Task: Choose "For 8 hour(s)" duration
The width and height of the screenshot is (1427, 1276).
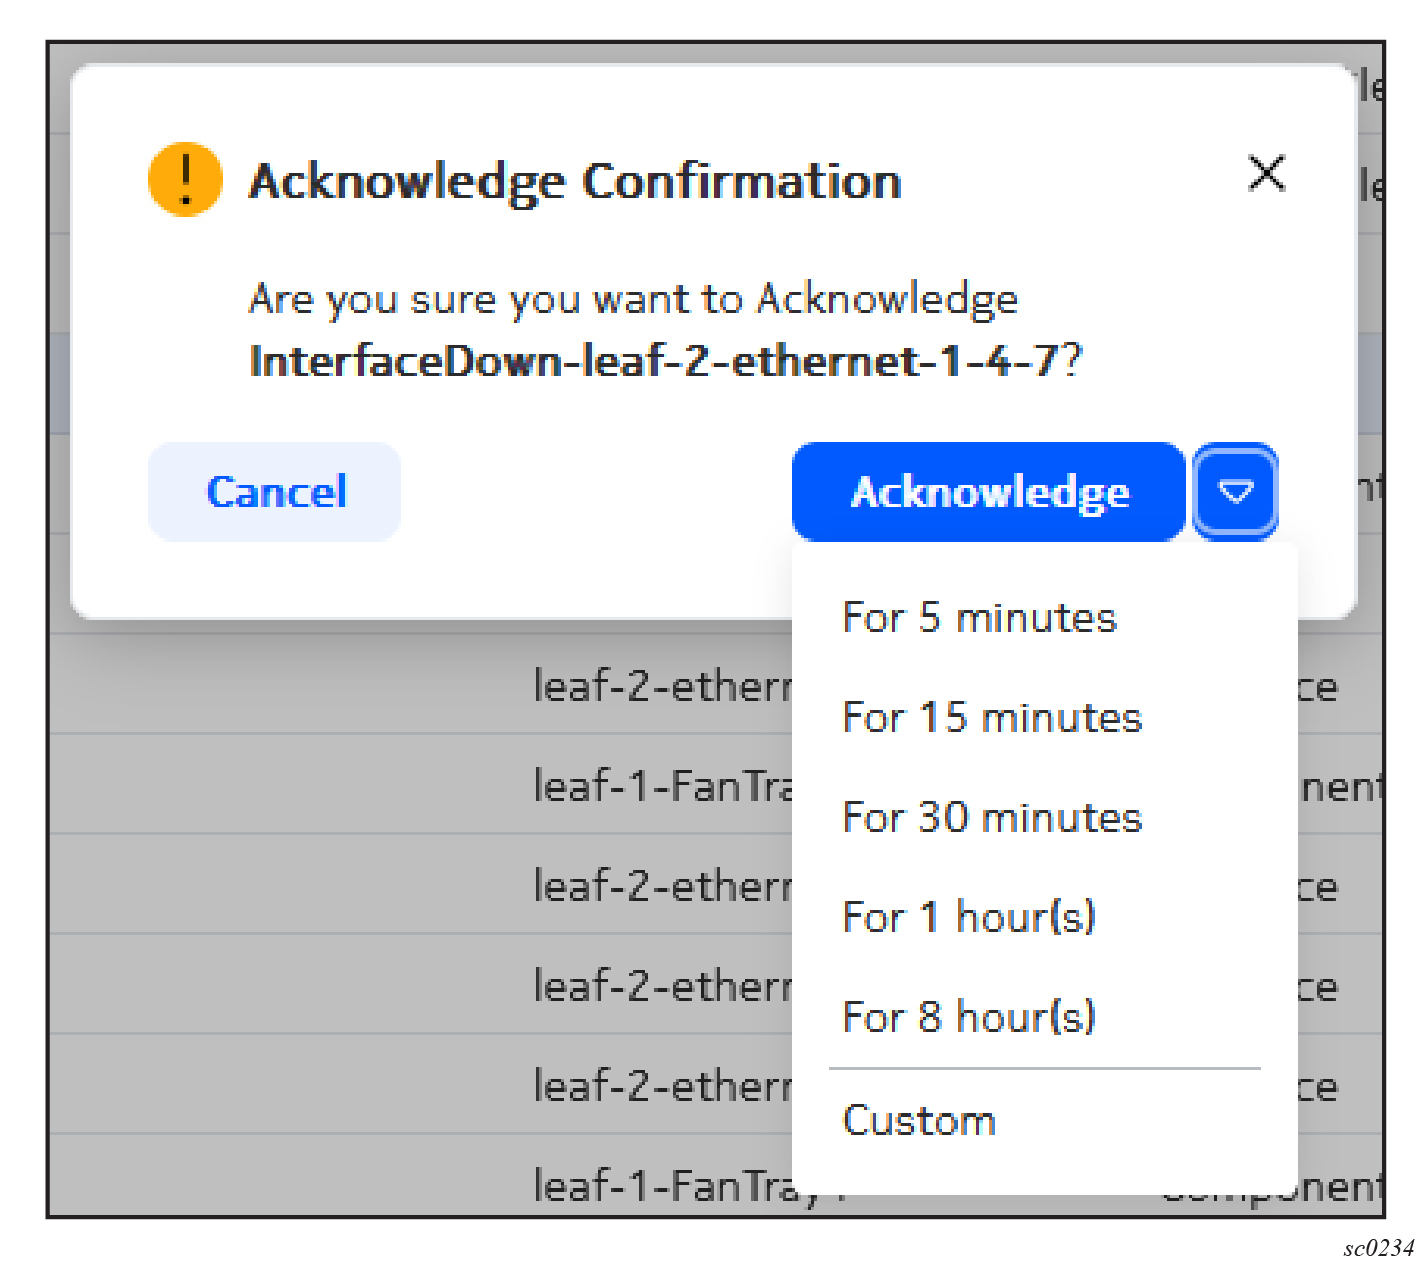Action: 969,1017
